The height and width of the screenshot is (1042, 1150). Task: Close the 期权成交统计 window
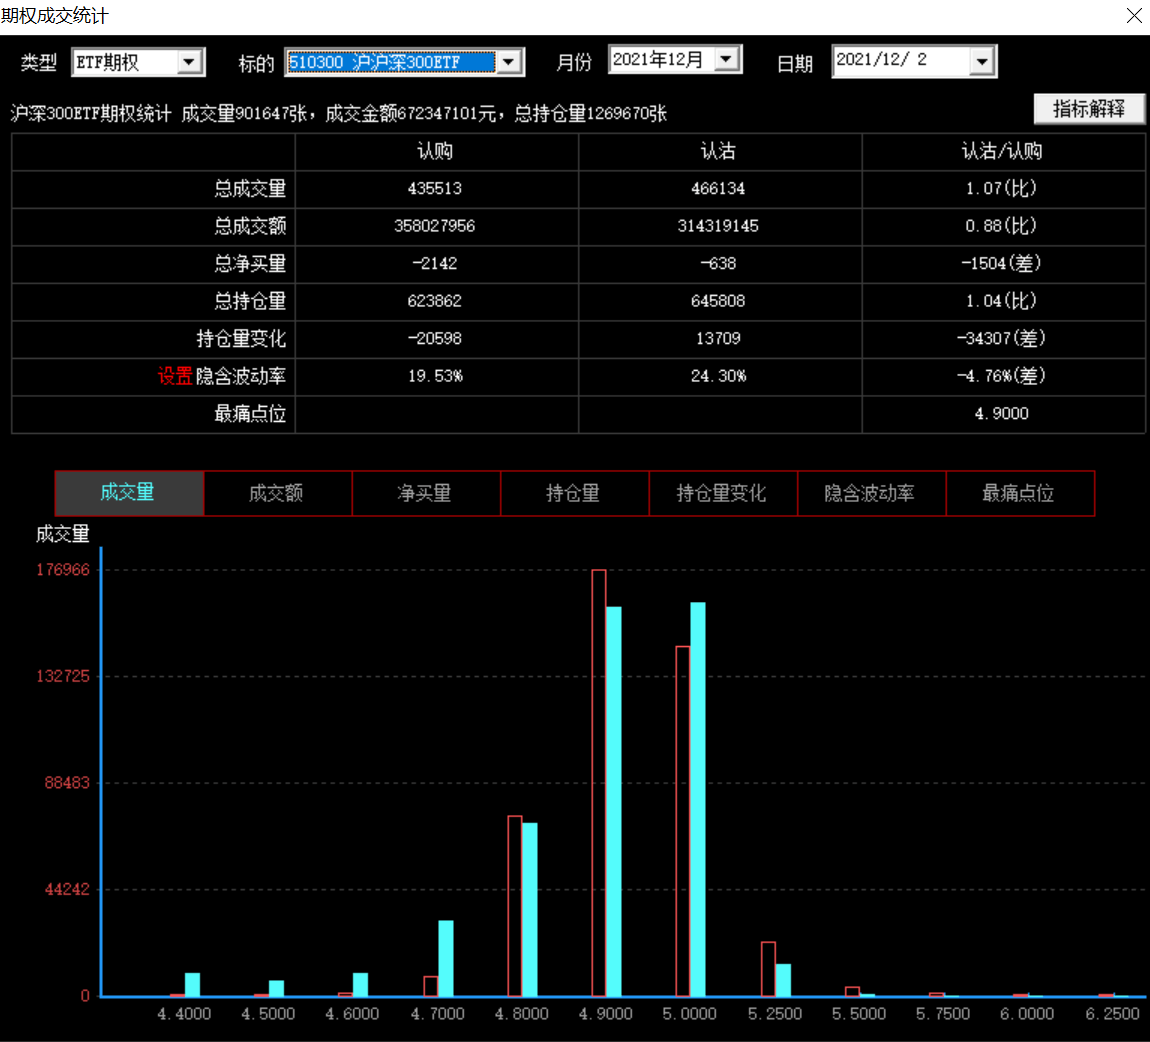(x=1134, y=16)
